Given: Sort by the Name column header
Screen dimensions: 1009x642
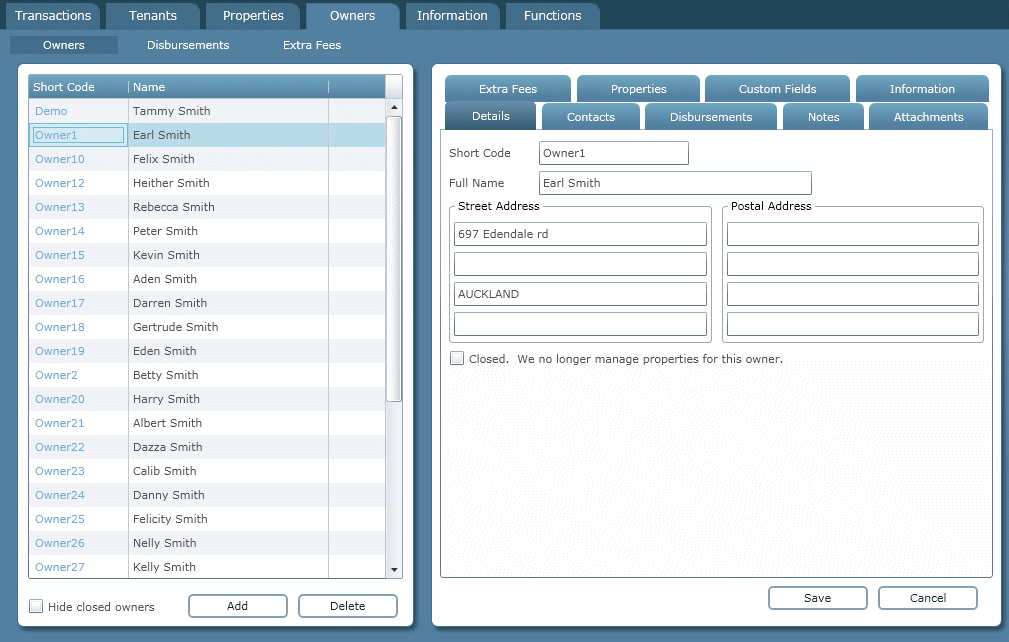Looking at the screenshot, I should coord(228,87).
